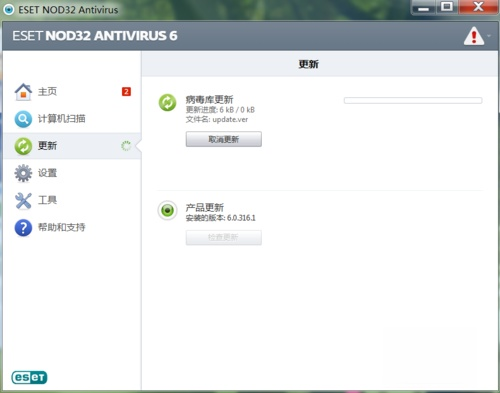This screenshot has height=393, width=500.
Task: Close the ESET window
Action: pos(479,7)
